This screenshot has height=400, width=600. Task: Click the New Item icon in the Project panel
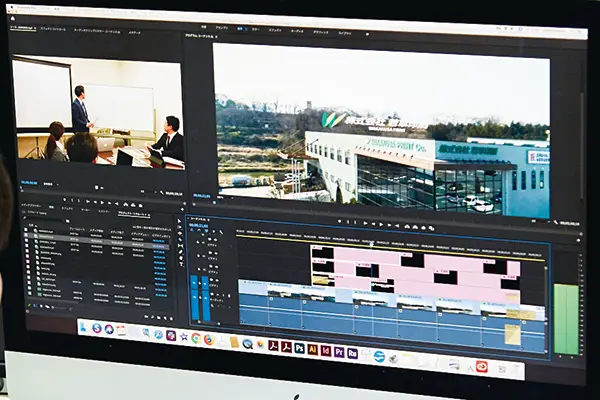coord(165,318)
